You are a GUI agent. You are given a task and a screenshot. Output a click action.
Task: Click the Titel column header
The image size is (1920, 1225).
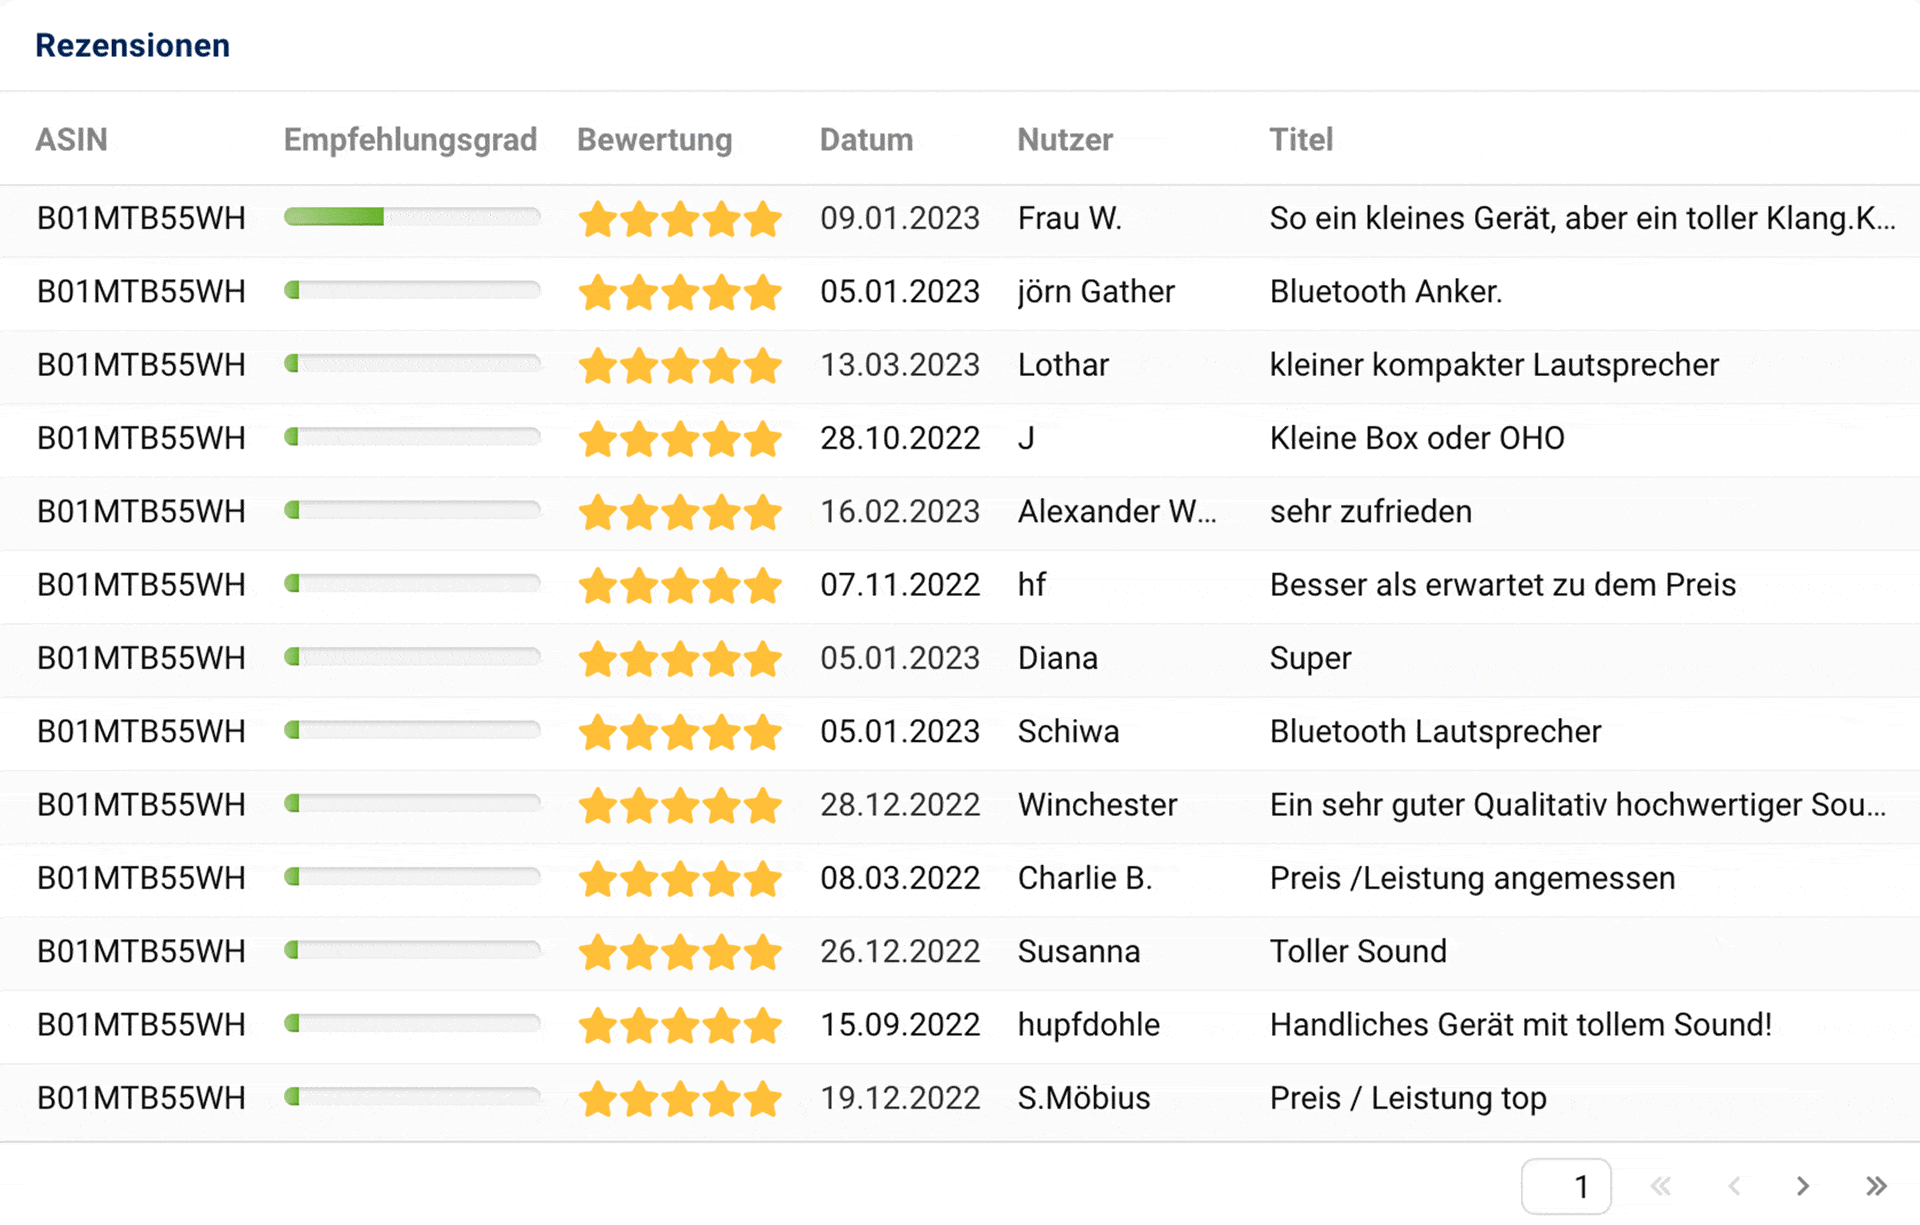pos(1301,139)
